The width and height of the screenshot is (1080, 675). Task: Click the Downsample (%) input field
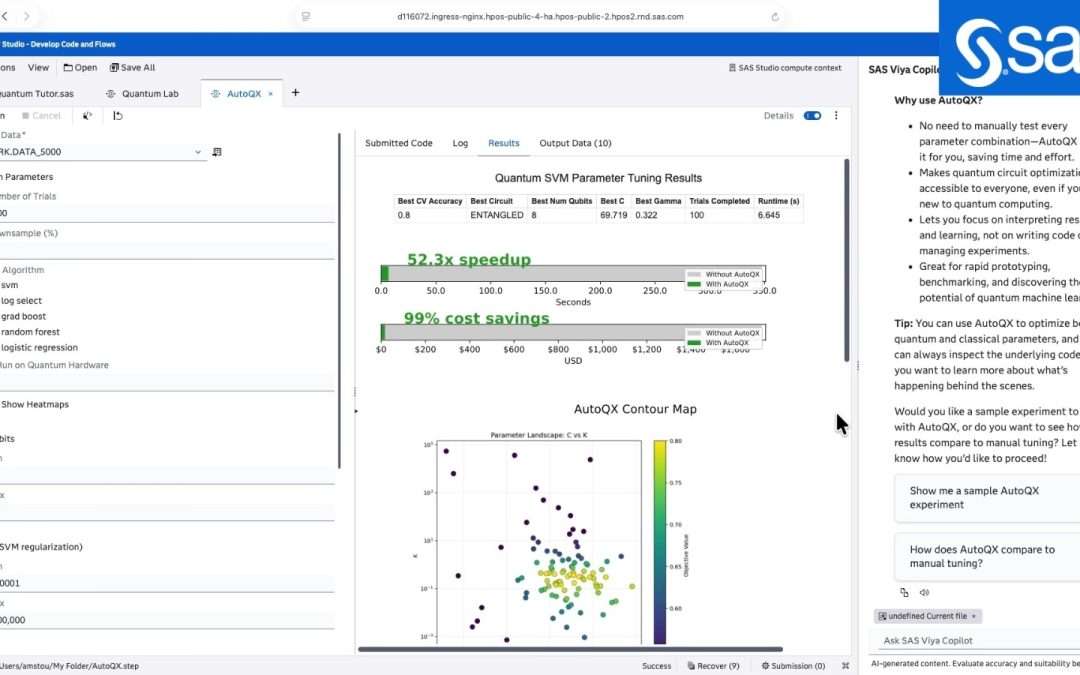tap(167, 249)
